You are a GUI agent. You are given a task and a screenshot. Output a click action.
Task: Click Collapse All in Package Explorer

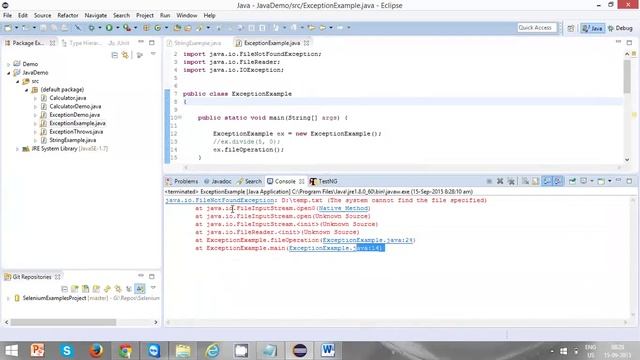click(115, 55)
